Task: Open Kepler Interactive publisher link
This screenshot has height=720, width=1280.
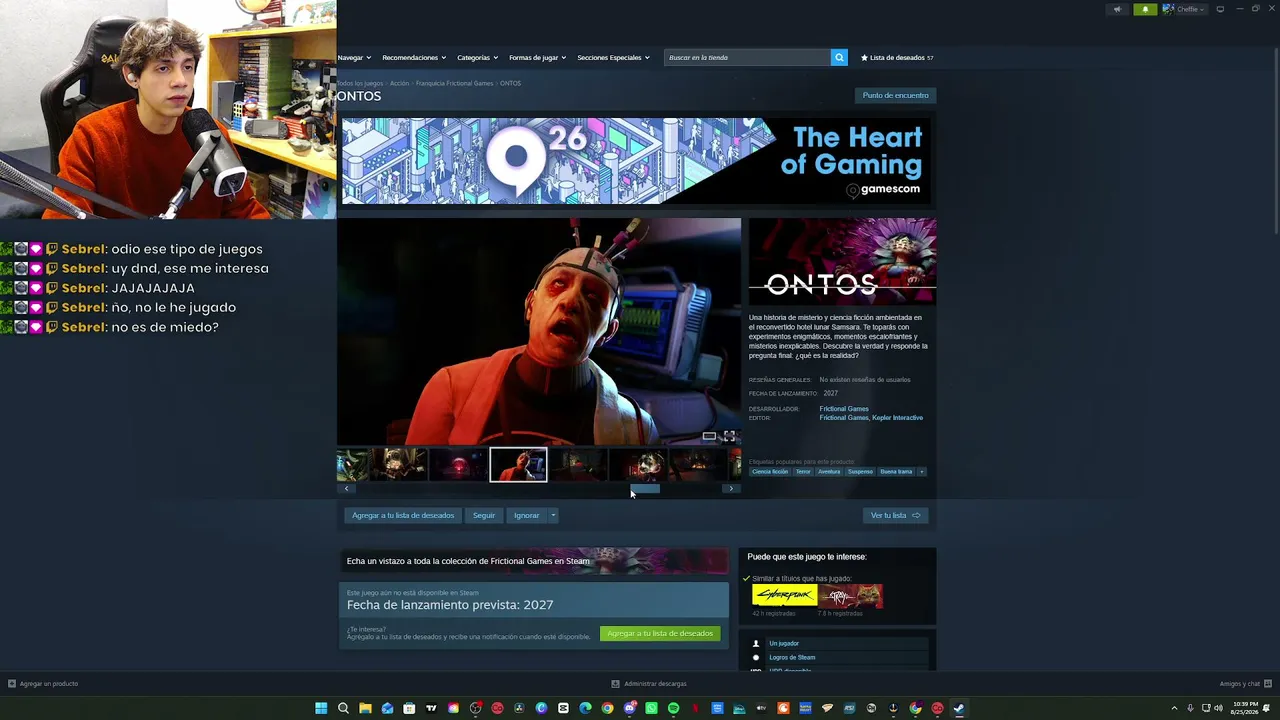Action: [x=898, y=417]
